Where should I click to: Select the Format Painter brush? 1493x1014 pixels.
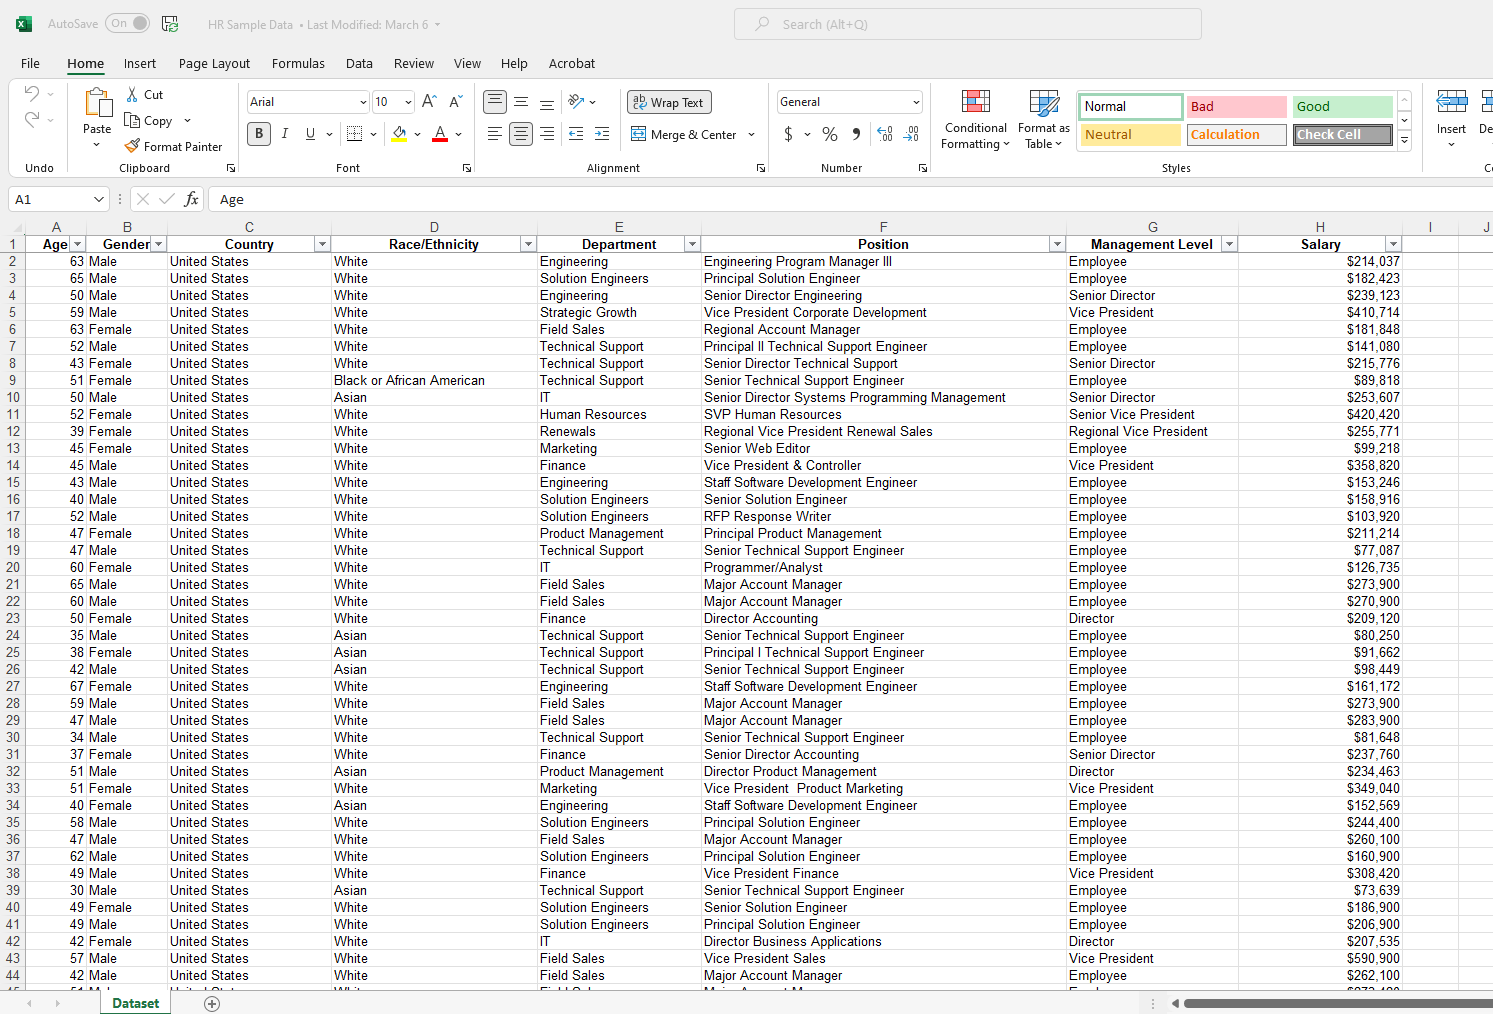132,146
